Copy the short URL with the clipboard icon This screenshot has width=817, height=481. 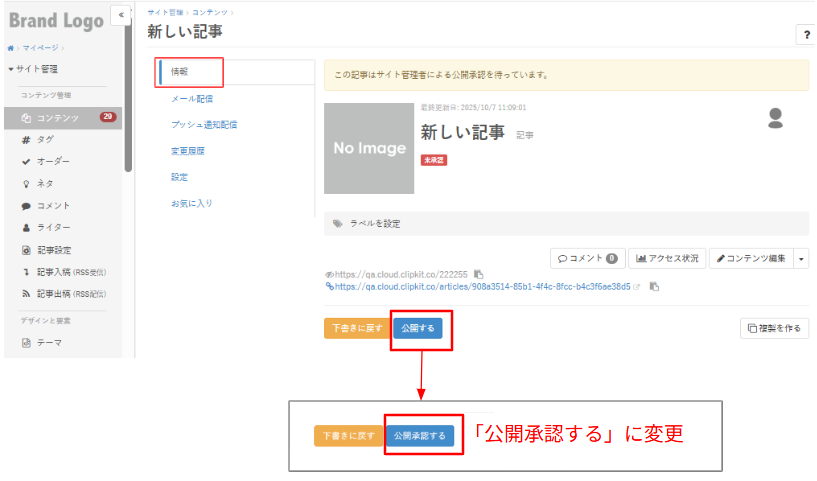pyautogui.click(x=479, y=274)
